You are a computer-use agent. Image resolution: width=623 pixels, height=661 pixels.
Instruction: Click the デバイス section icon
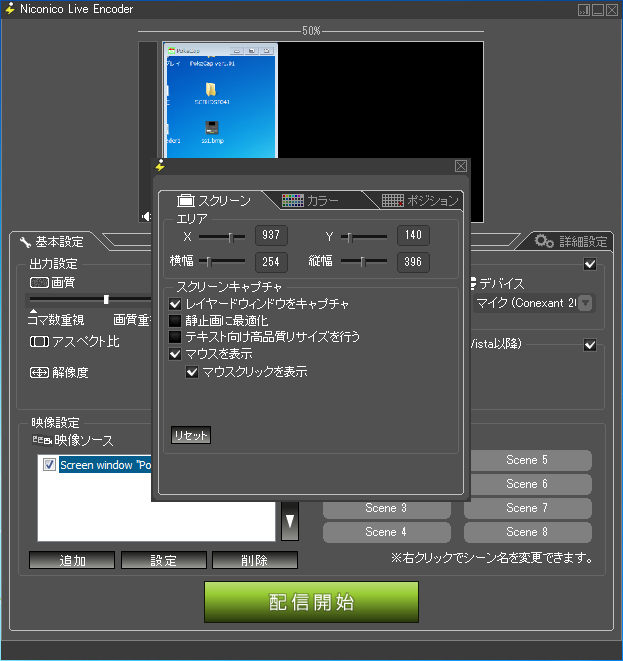[x=473, y=283]
